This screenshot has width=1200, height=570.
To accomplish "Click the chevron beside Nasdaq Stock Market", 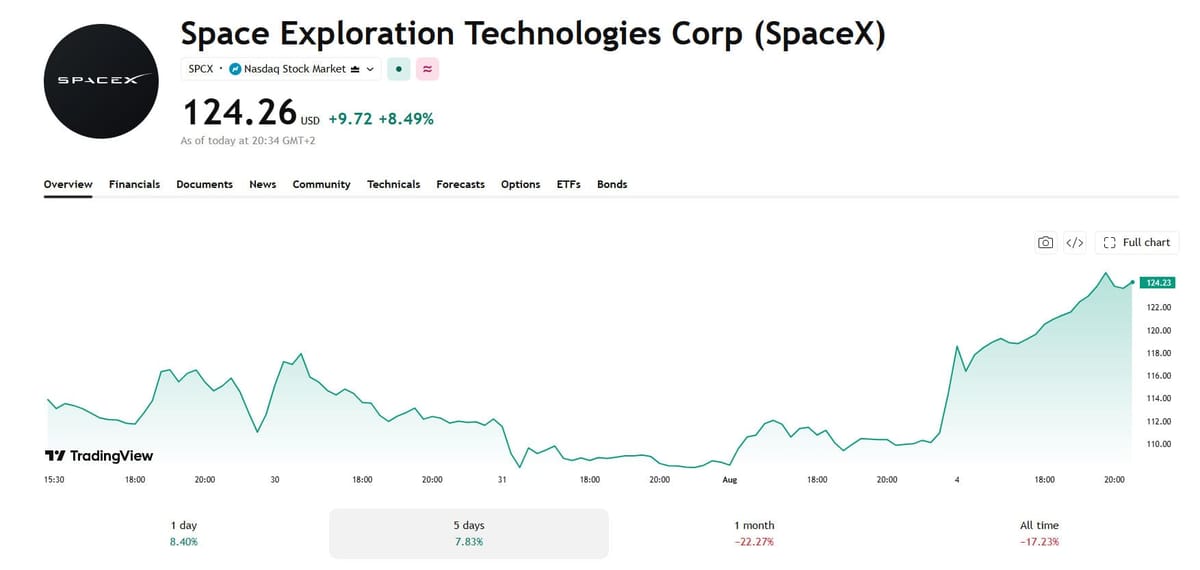I will pyautogui.click(x=370, y=69).
